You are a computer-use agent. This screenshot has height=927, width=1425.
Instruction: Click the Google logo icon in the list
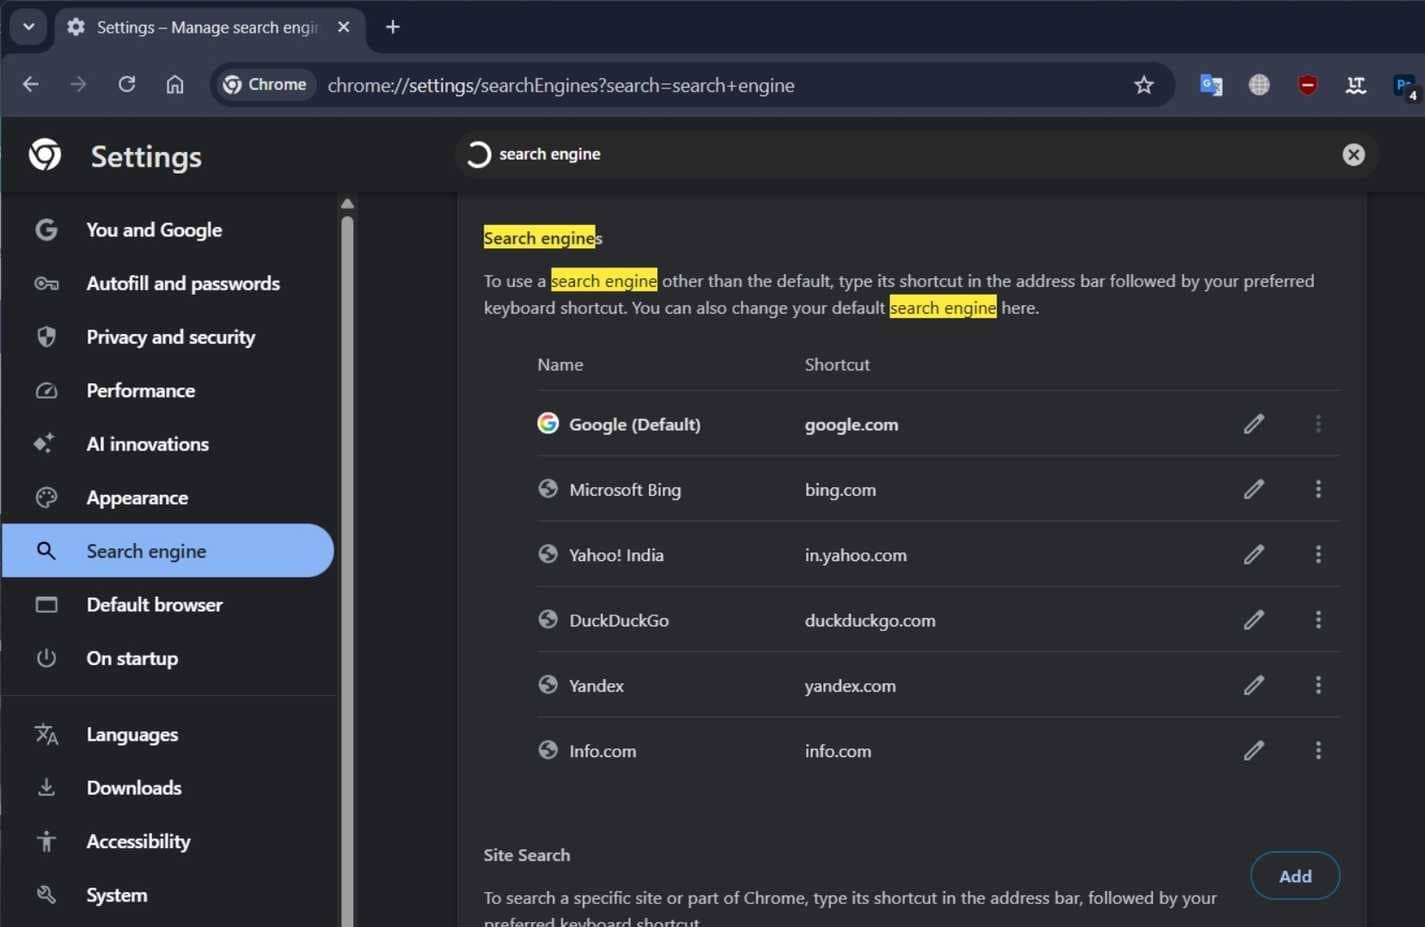point(548,423)
